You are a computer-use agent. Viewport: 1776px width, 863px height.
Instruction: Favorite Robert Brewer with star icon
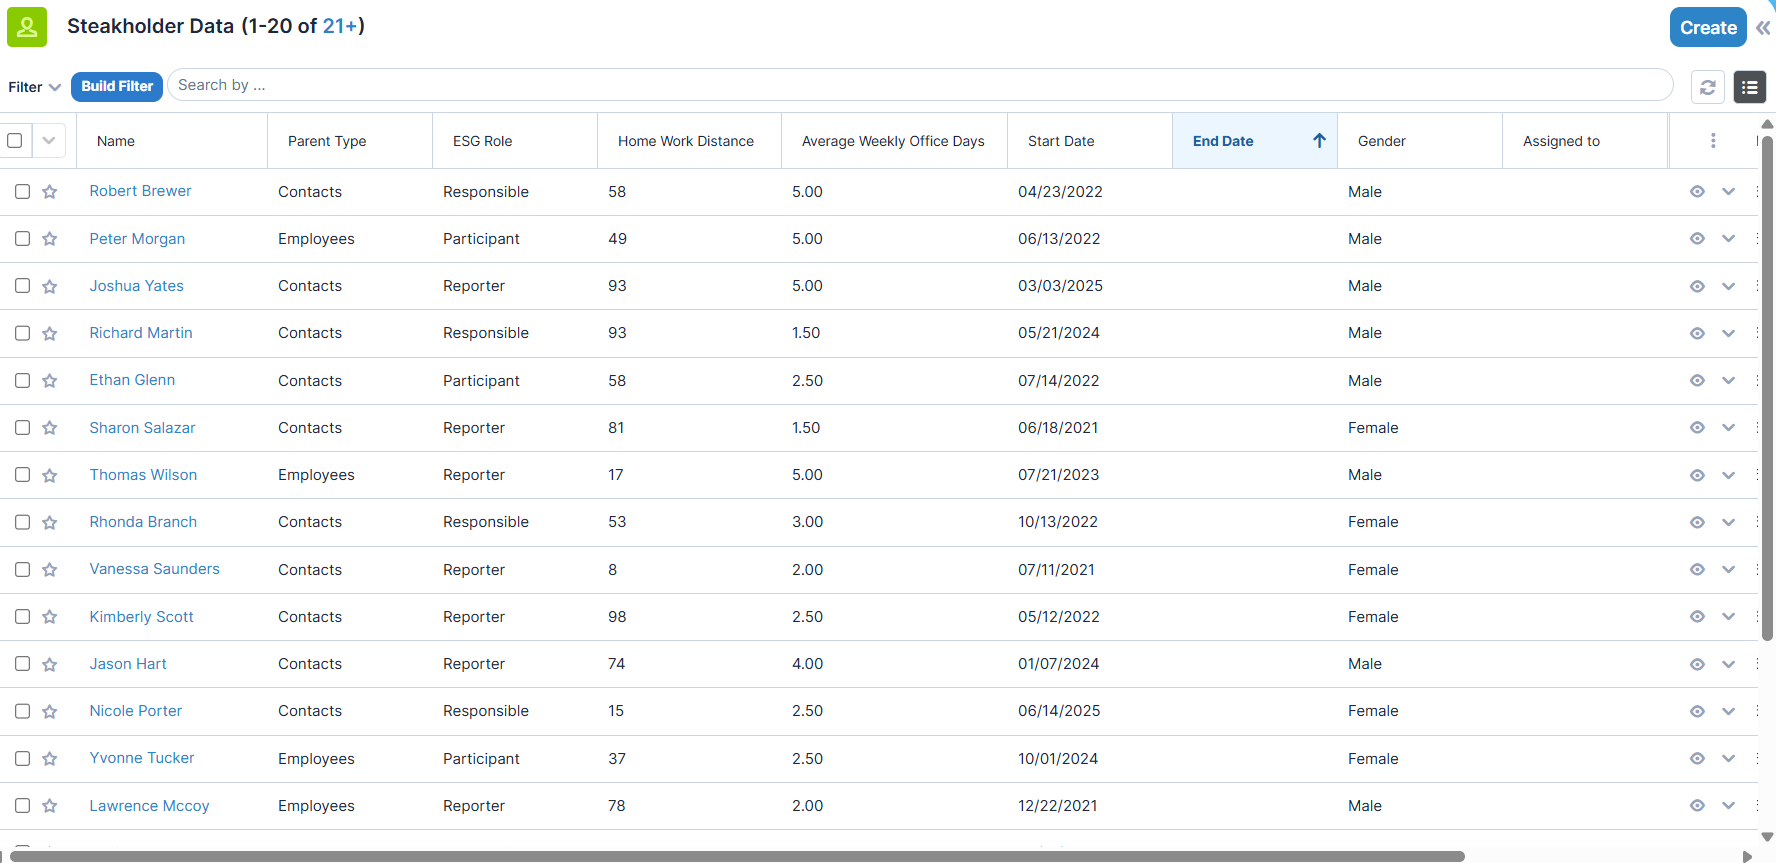click(50, 192)
